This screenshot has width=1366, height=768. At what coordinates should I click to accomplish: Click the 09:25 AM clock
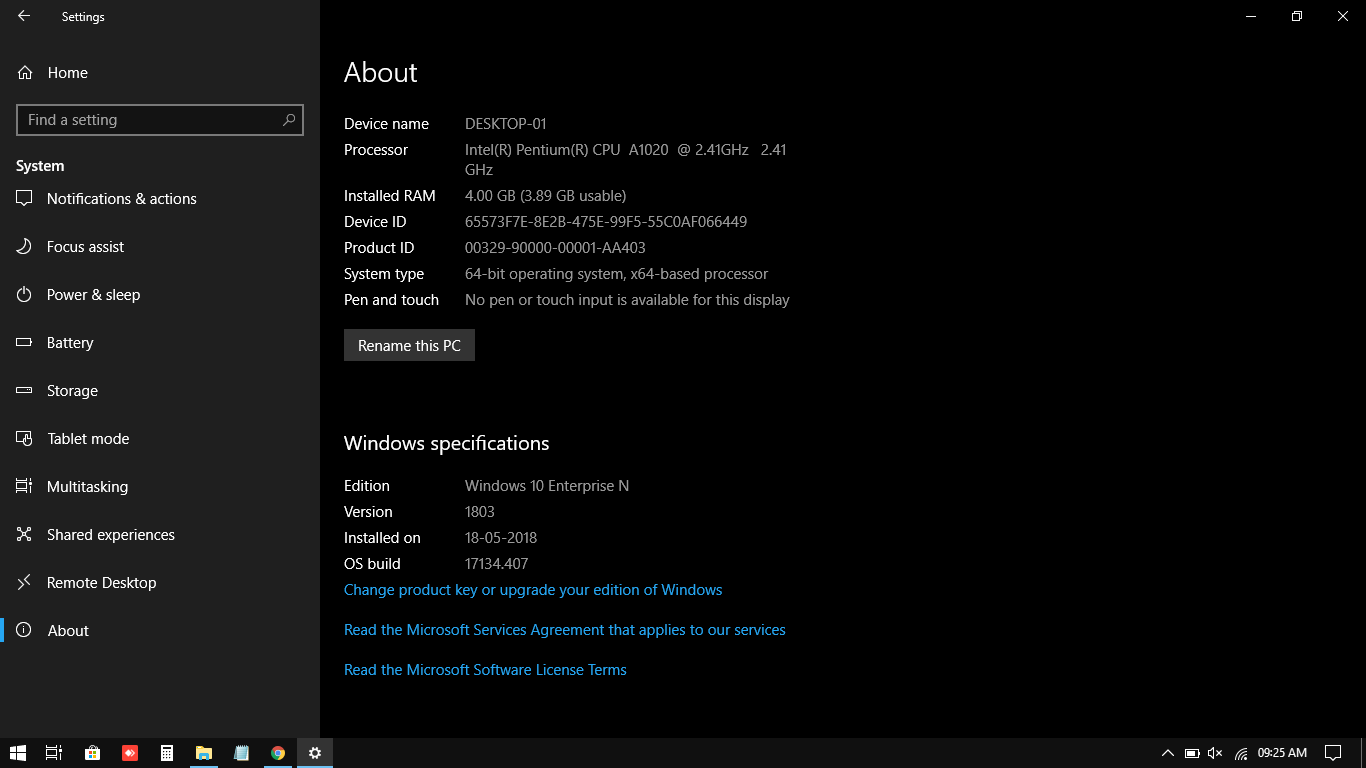1282,753
